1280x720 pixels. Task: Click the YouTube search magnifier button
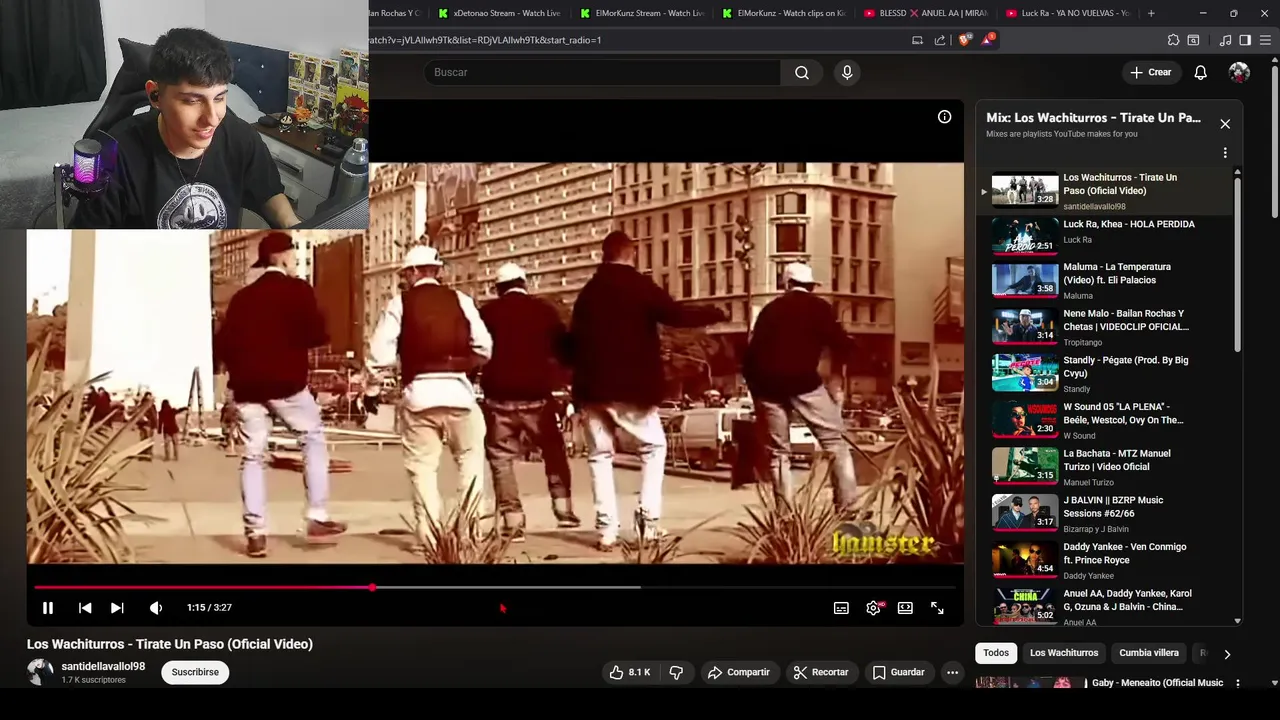tap(802, 72)
